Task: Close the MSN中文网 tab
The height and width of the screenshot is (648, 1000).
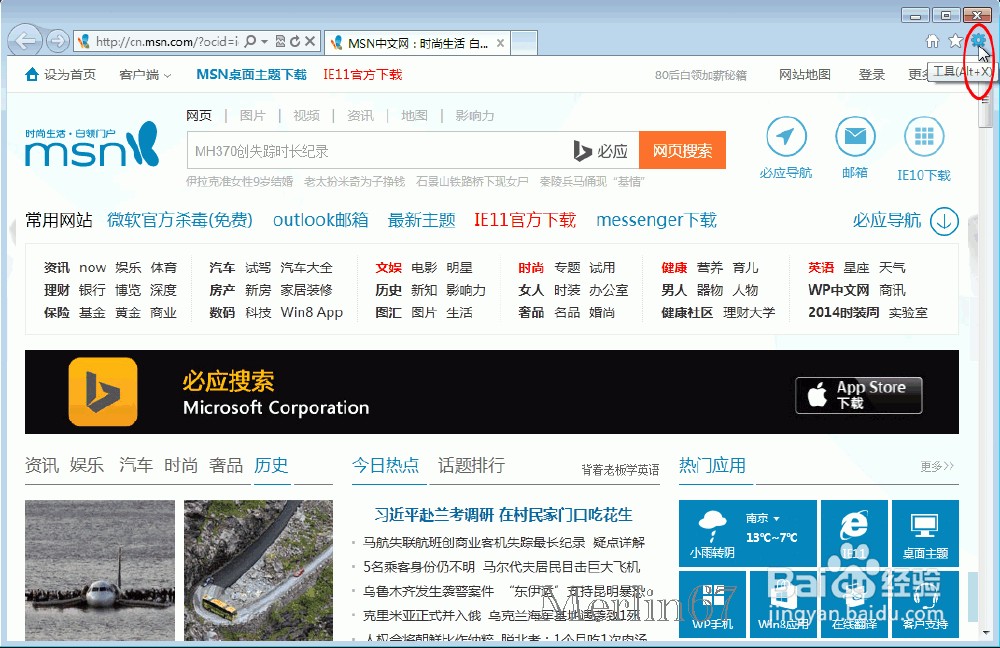Action: tap(501, 43)
